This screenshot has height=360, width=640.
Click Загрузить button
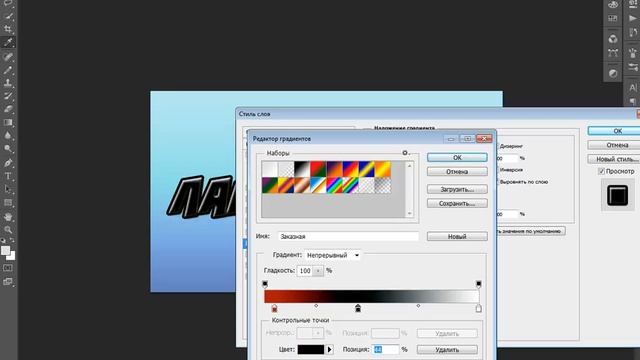click(x=457, y=189)
